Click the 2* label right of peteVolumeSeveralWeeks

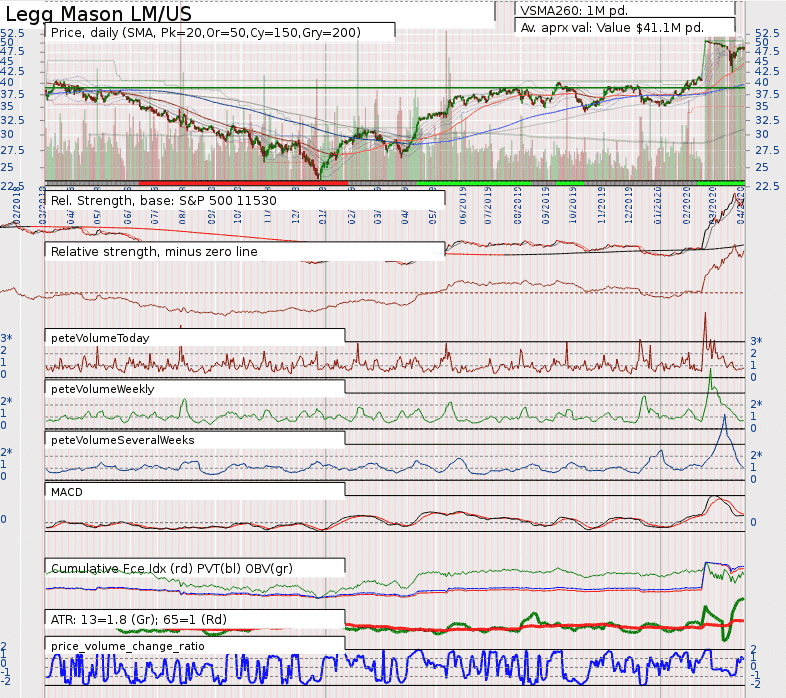[x=756, y=455]
